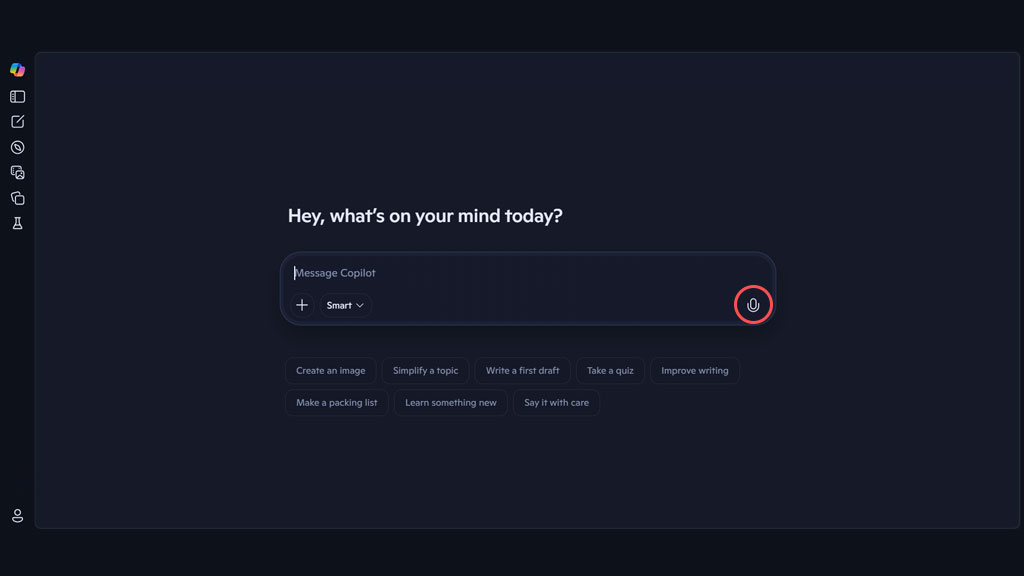Image resolution: width=1024 pixels, height=576 pixels.
Task: Focus the Message Copilot input field
Action: pyautogui.click(x=528, y=273)
